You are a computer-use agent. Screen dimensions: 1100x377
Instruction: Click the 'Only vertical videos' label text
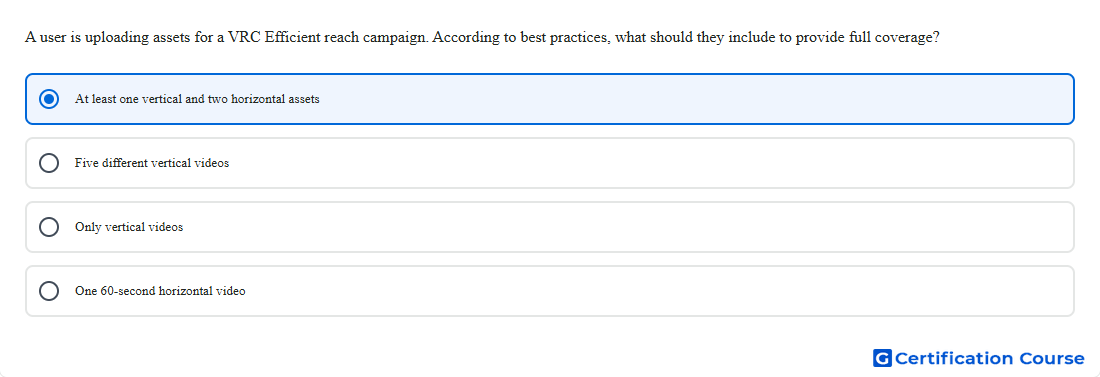129,227
